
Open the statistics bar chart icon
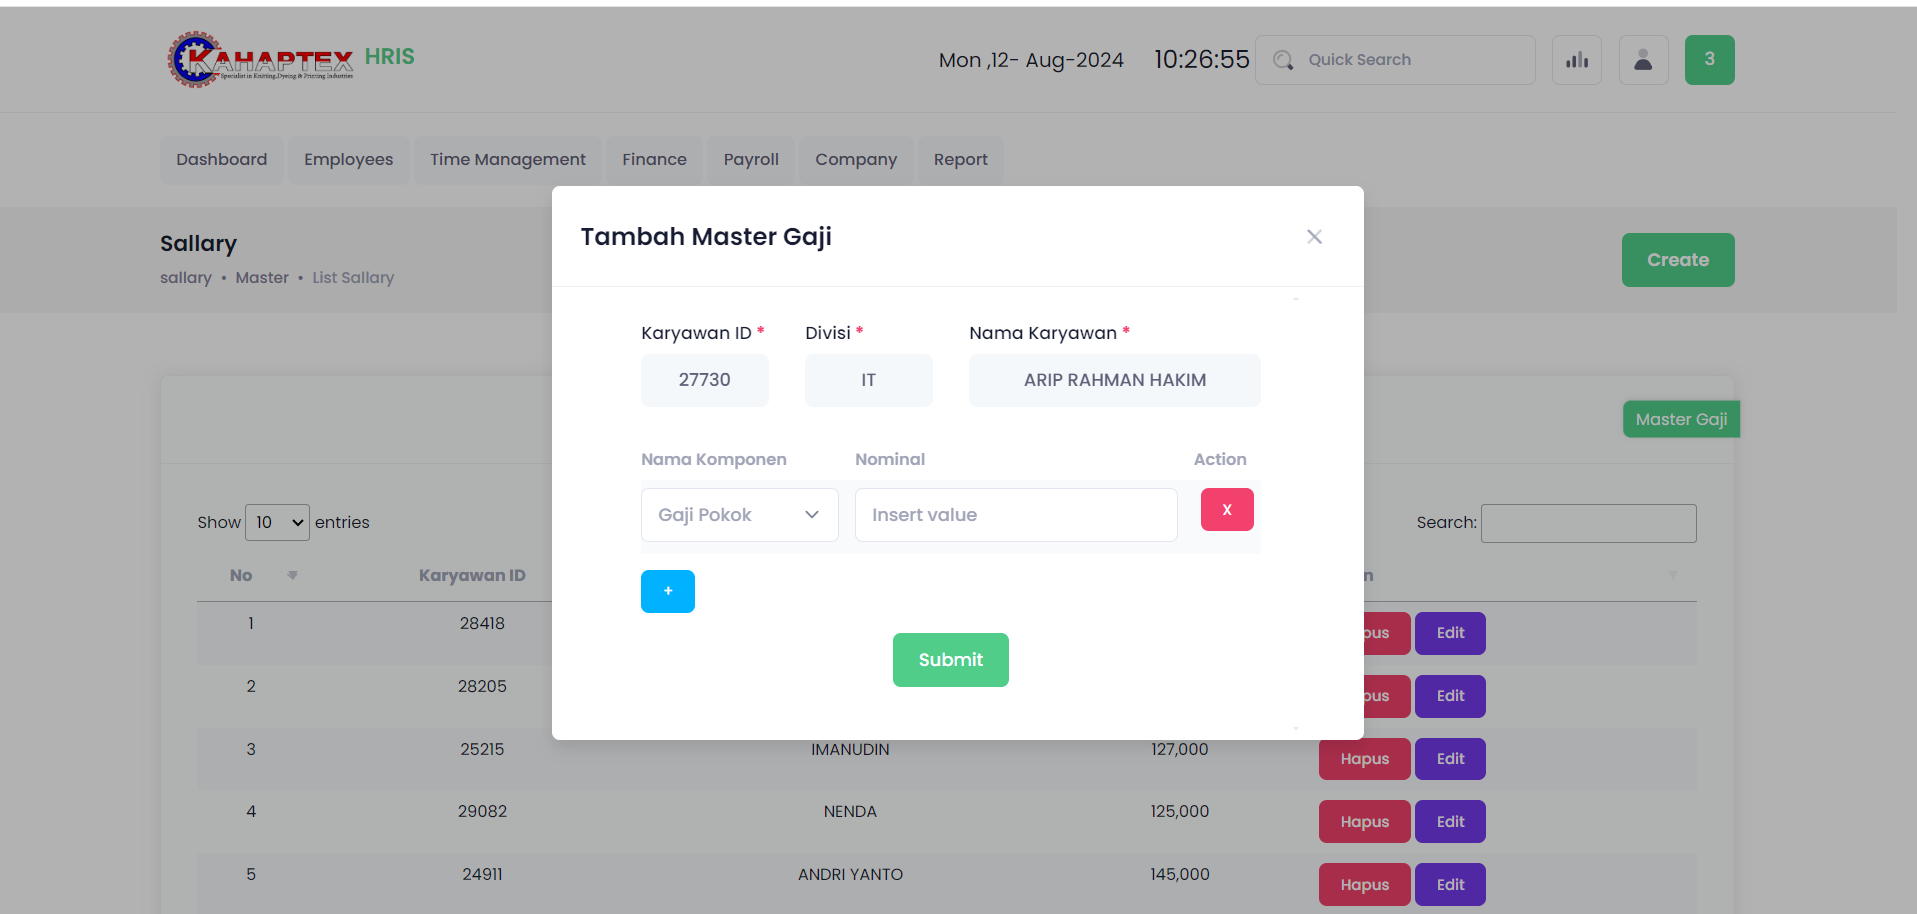click(x=1576, y=60)
